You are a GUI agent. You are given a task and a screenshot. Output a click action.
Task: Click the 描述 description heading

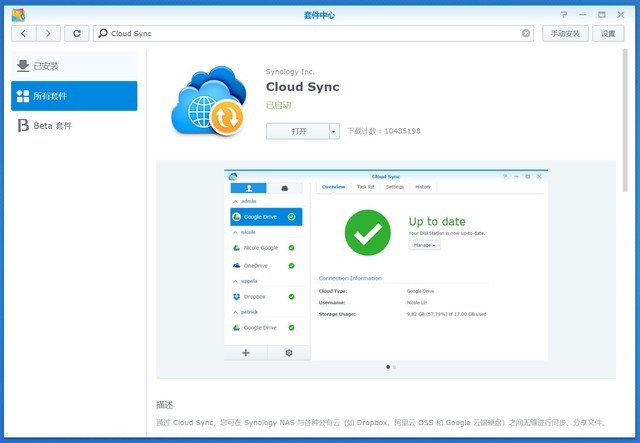[x=164, y=405]
